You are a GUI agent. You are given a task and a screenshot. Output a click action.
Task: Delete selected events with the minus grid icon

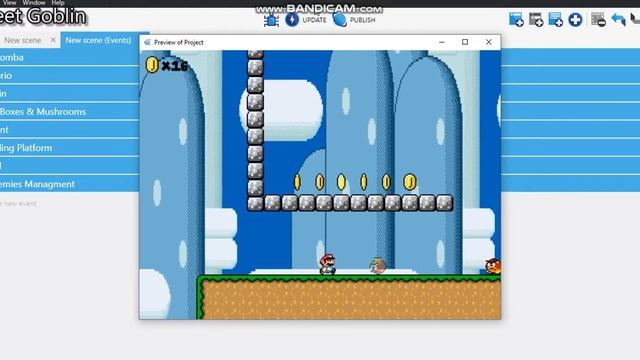[598, 20]
